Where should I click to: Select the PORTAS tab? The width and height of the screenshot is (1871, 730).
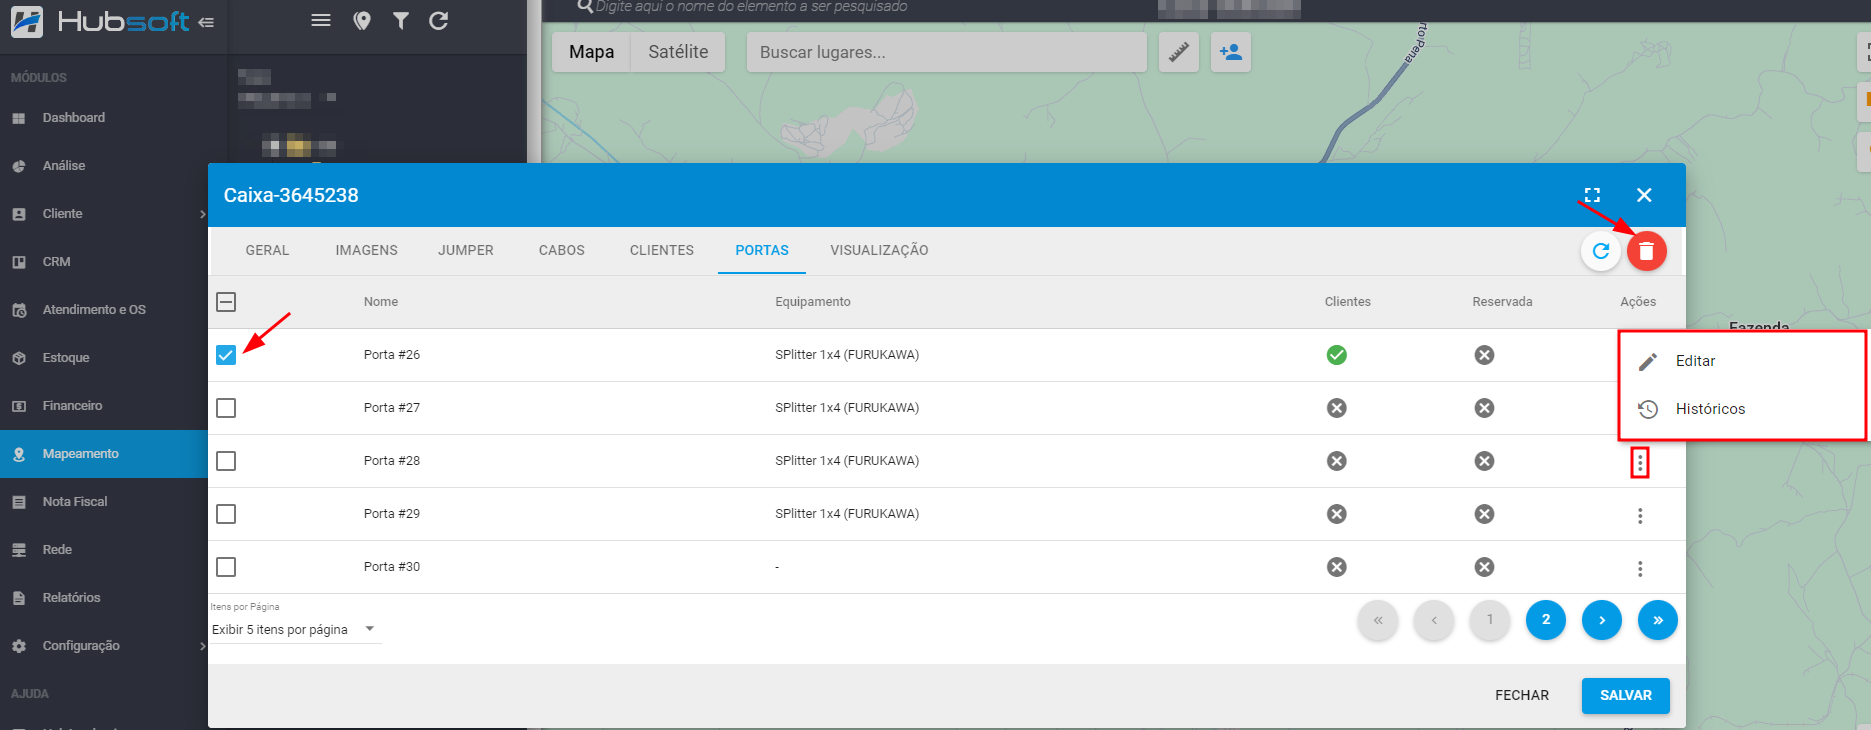[762, 251]
